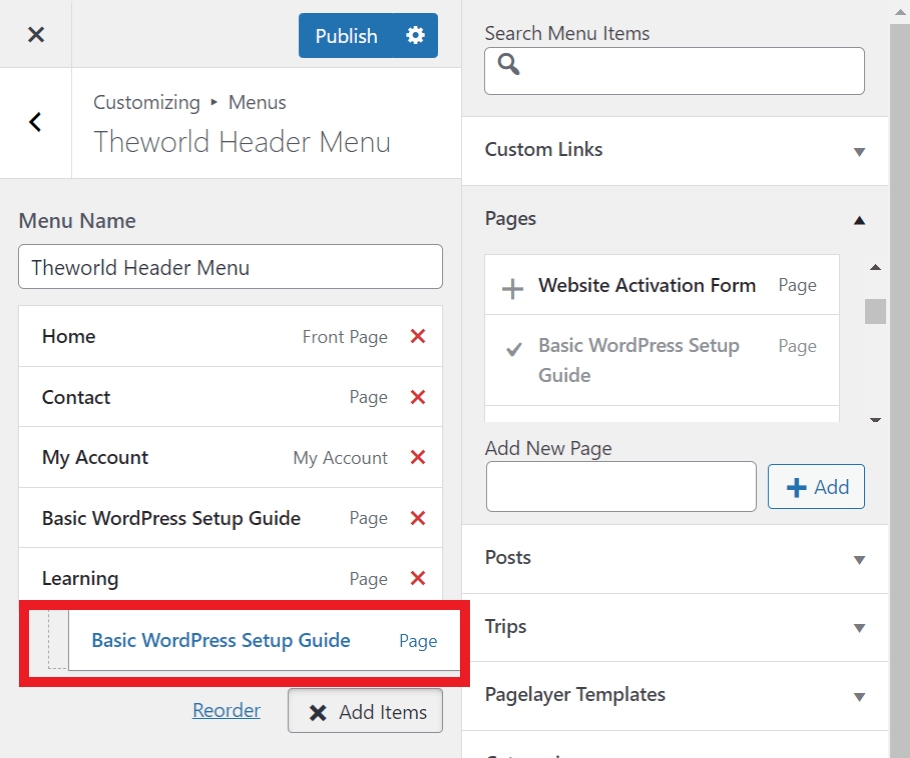Remove the Learning page item
The image size is (910, 758).
(418, 578)
